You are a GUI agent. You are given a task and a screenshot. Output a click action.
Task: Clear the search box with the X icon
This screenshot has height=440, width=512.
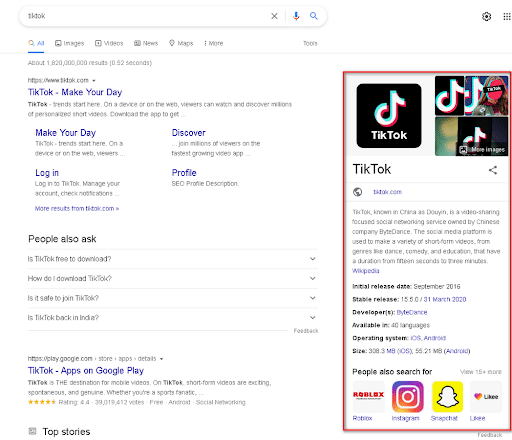click(x=274, y=16)
